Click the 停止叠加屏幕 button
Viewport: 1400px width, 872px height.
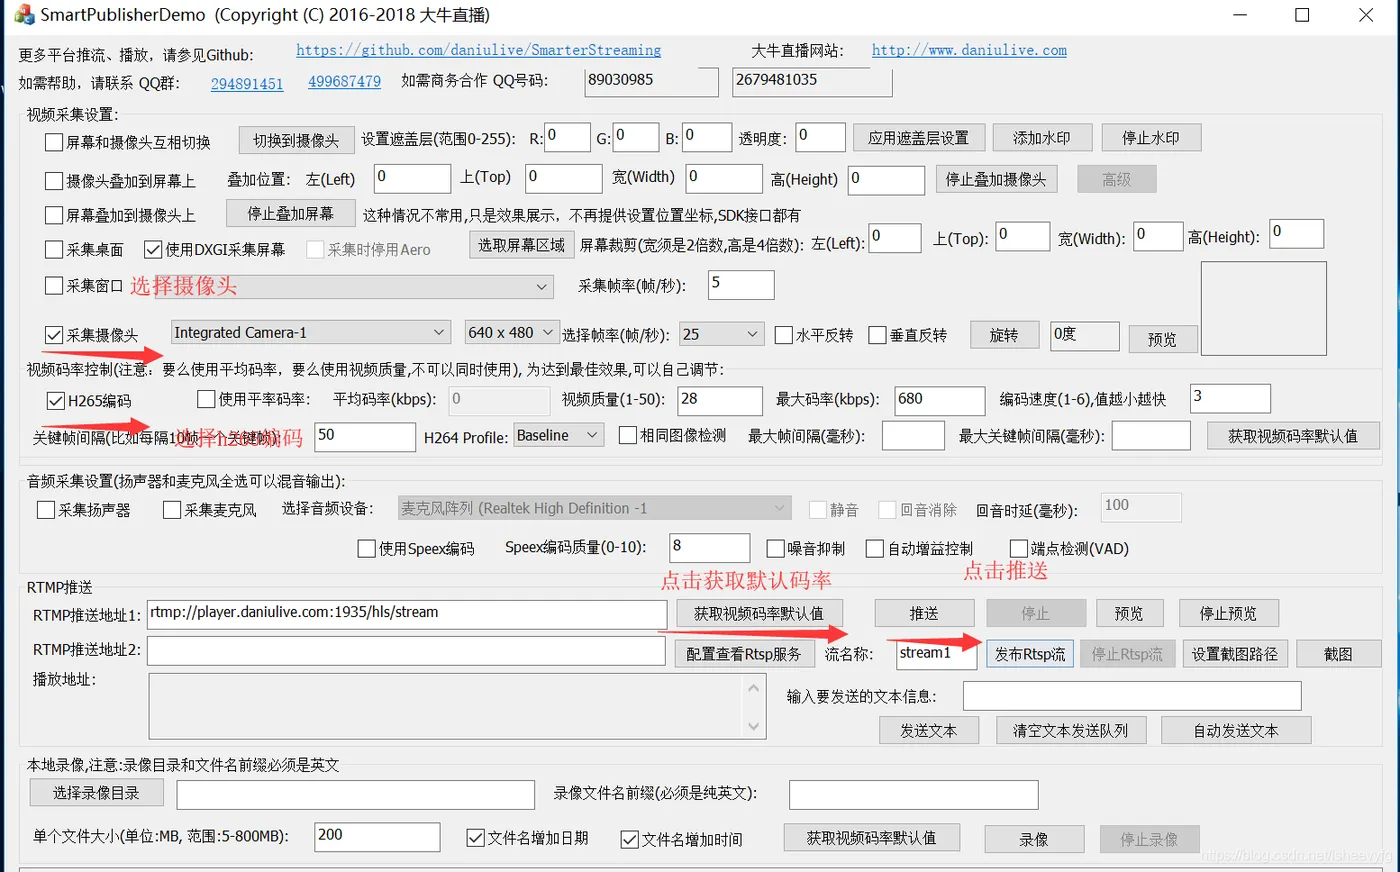point(290,213)
